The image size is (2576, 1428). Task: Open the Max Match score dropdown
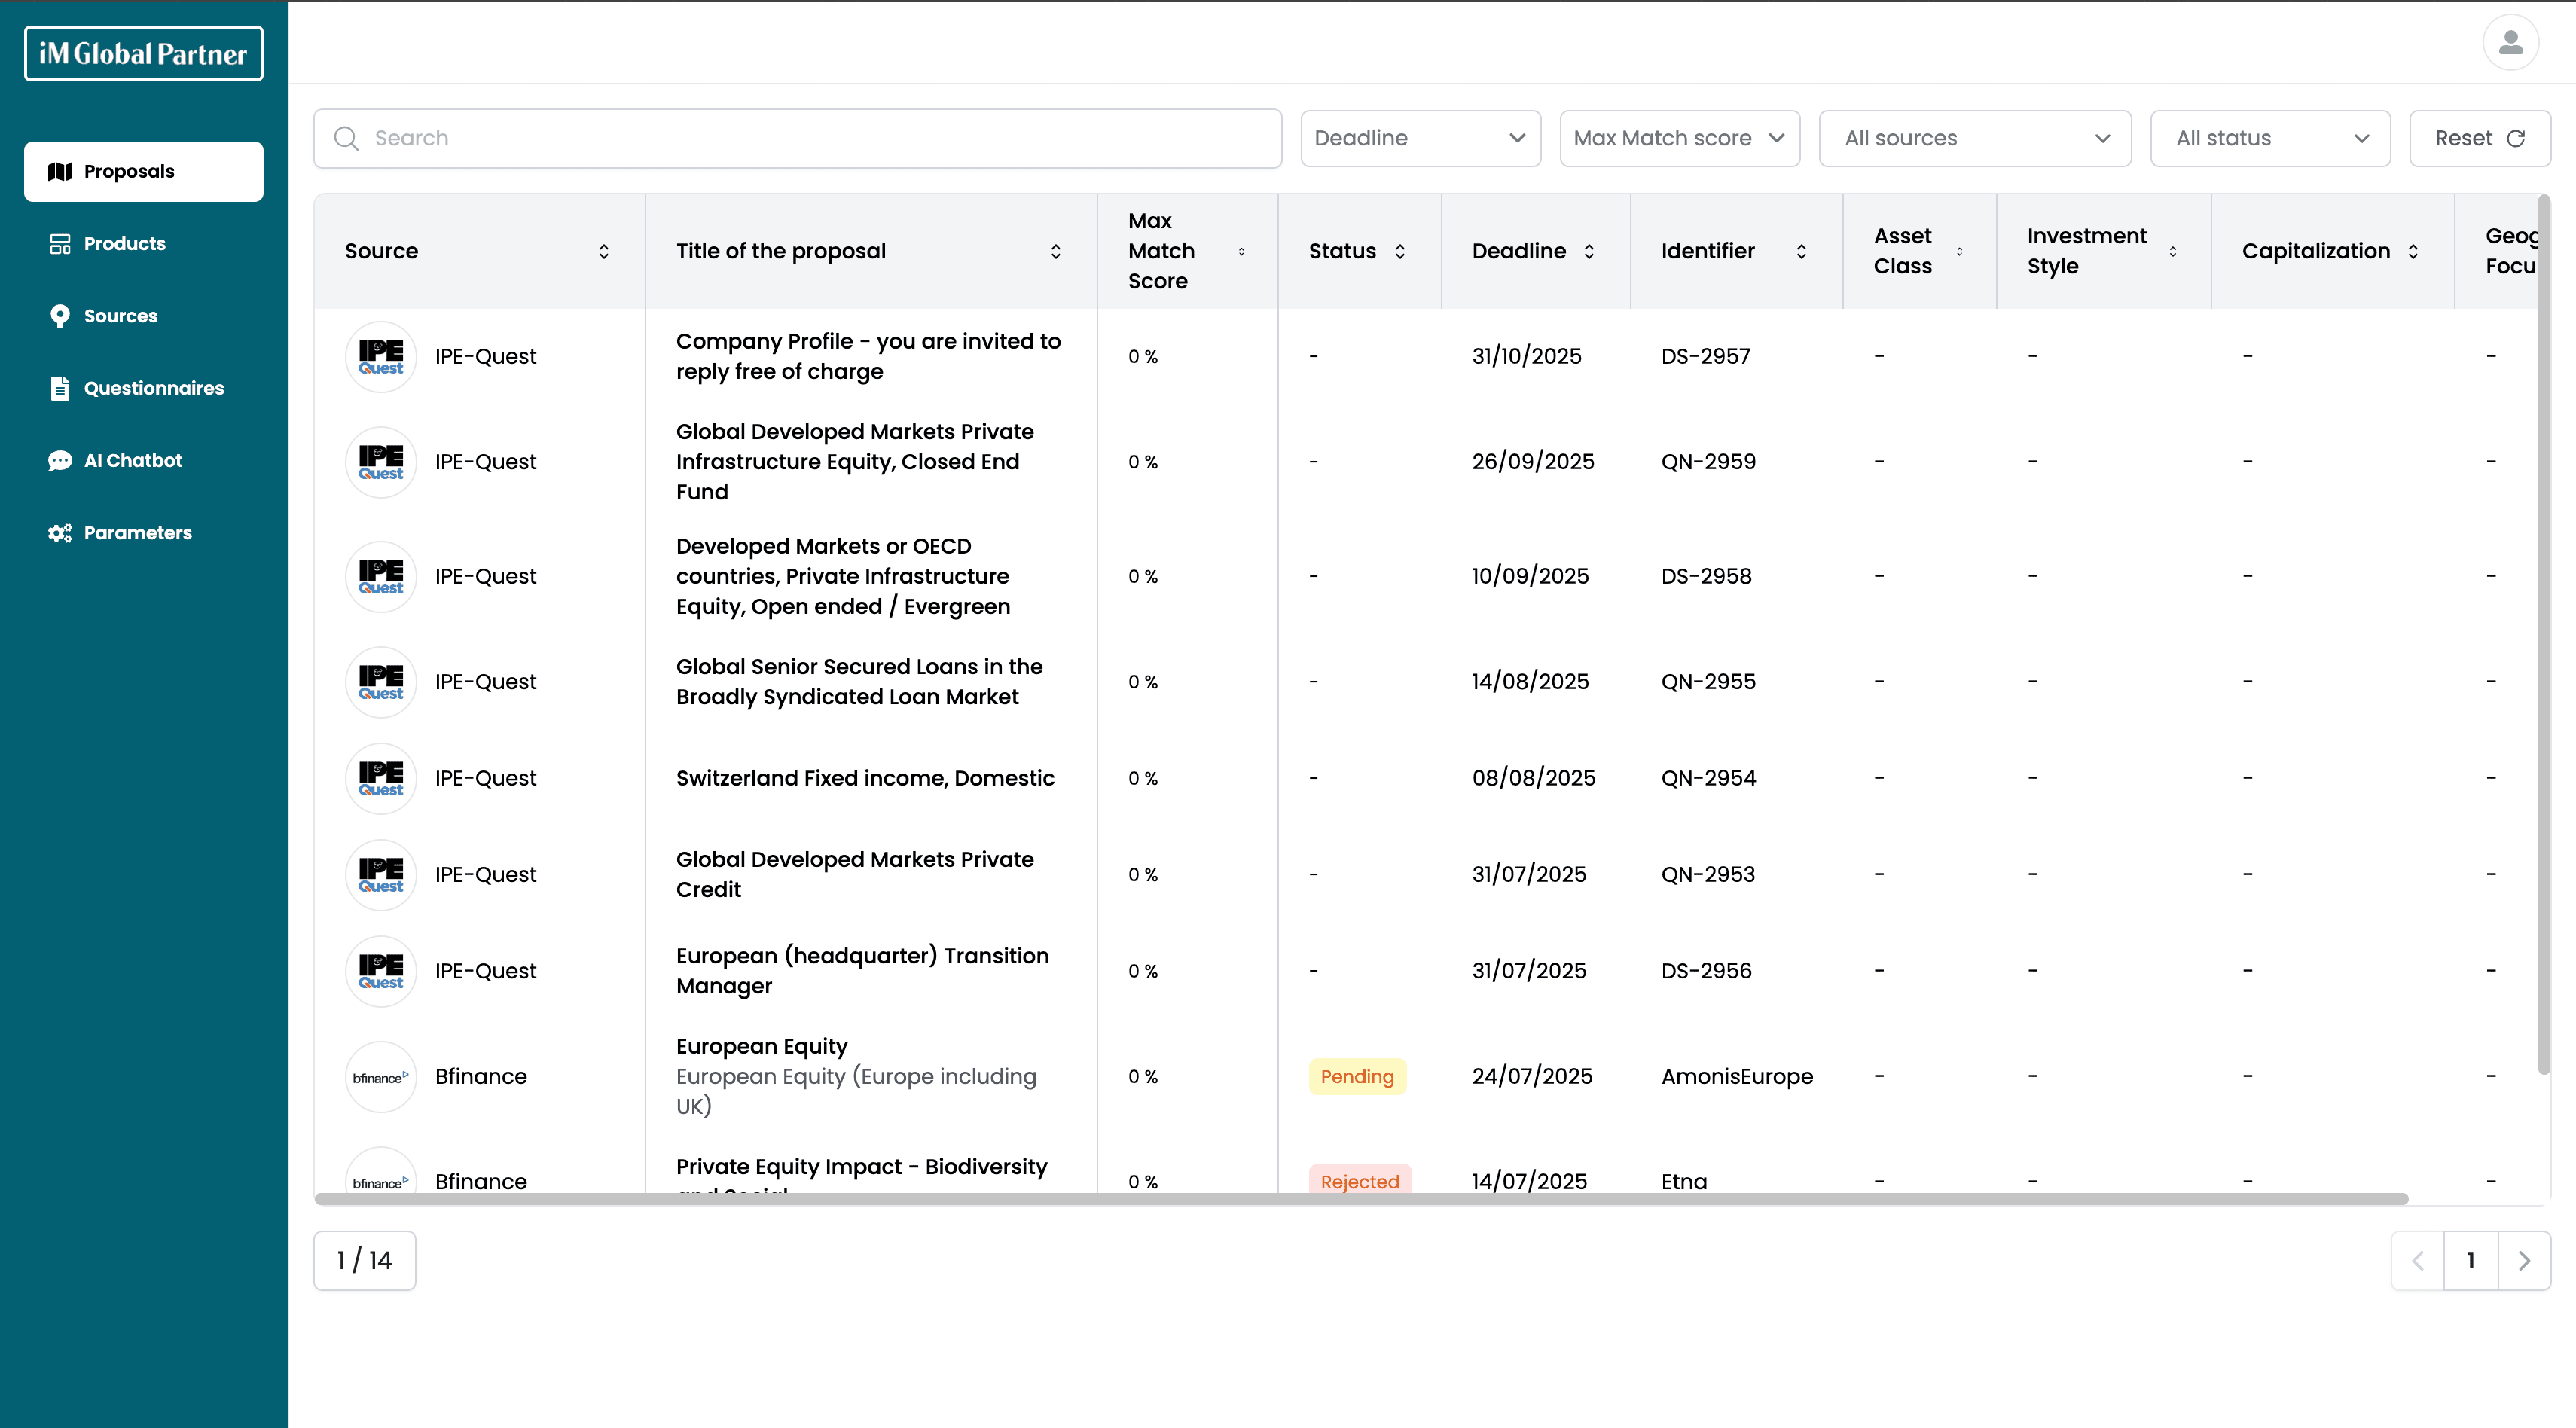[1679, 138]
